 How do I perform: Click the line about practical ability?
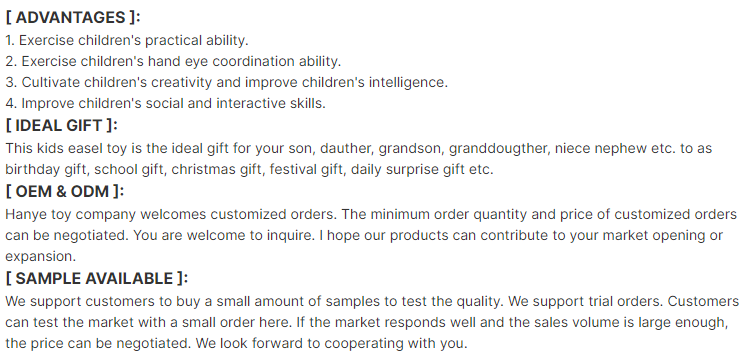pos(127,40)
